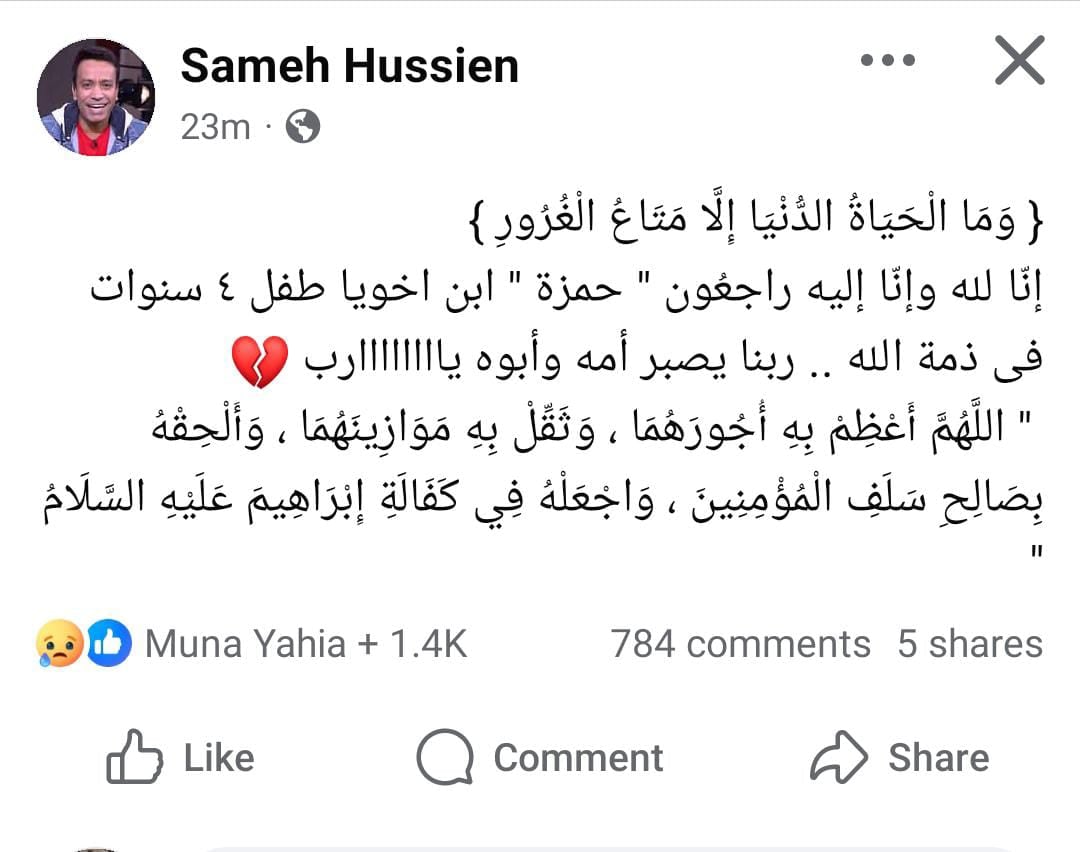This screenshot has height=852, width=1080.
Task: Click the Share text label
Action: click(x=938, y=758)
